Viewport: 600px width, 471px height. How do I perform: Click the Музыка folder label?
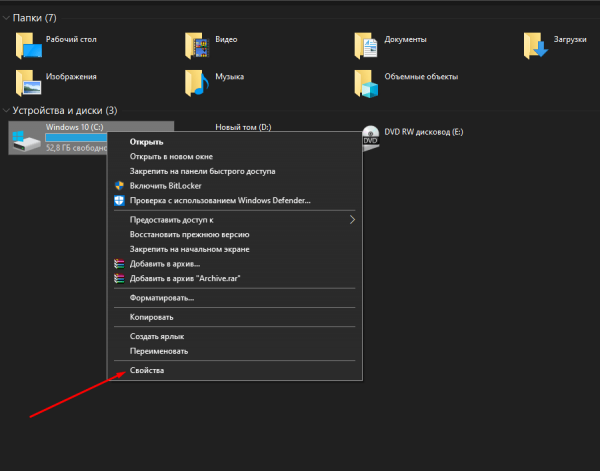[229, 77]
